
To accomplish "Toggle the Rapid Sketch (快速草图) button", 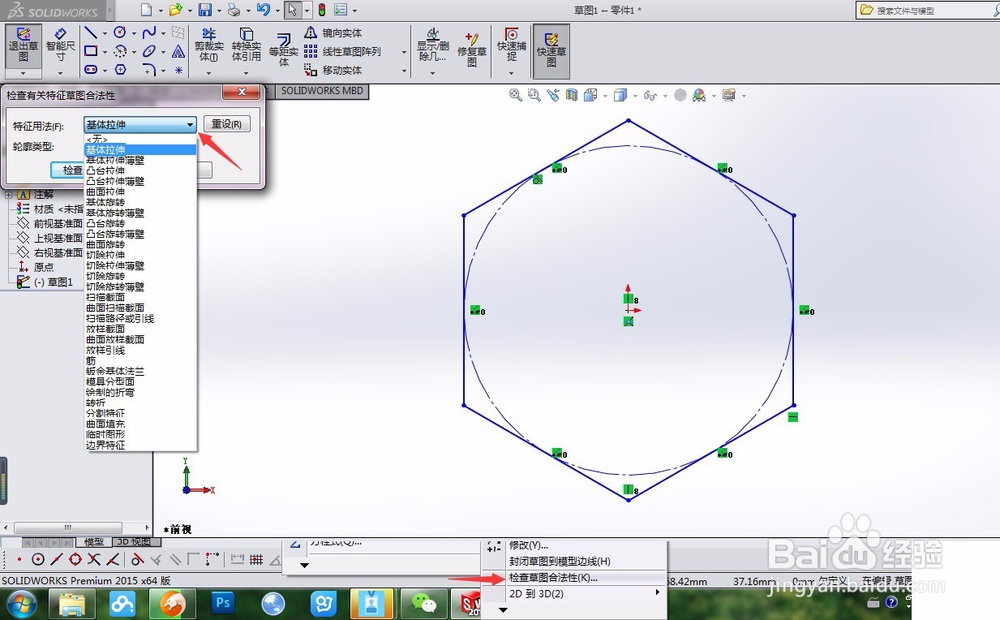I will pyautogui.click(x=551, y=50).
